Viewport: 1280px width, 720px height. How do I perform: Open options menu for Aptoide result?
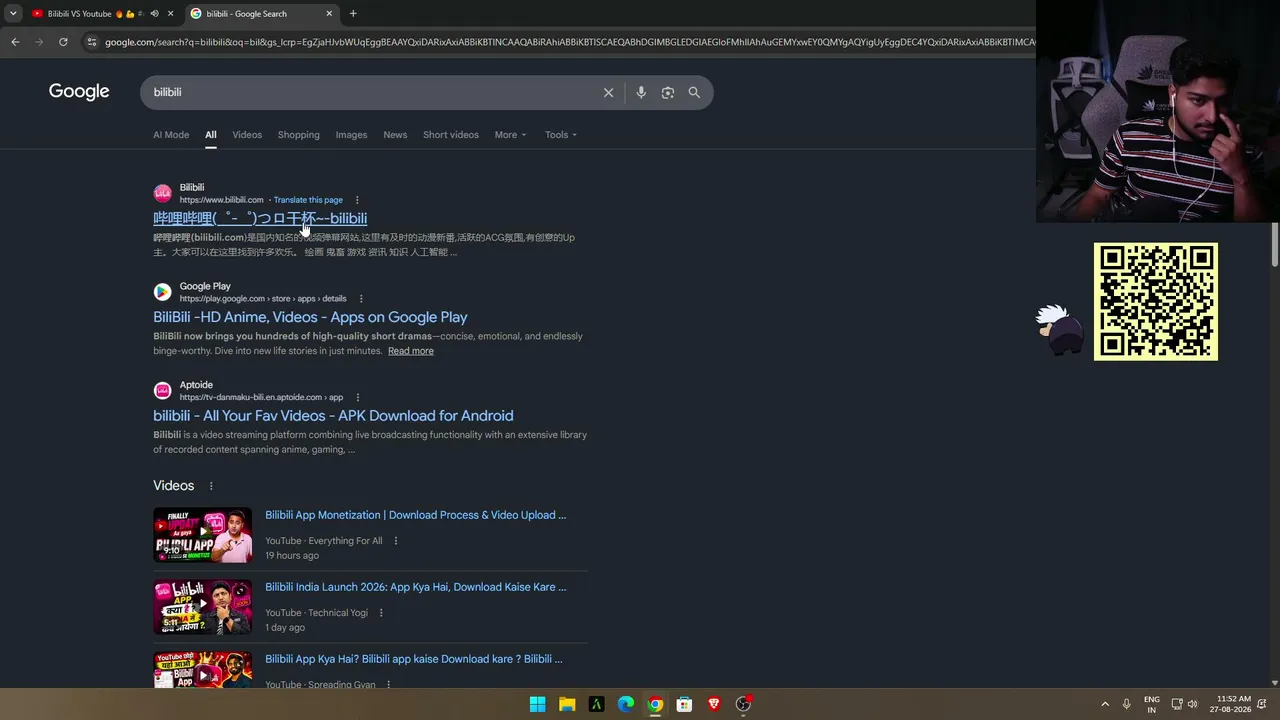[x=357, y=398]
